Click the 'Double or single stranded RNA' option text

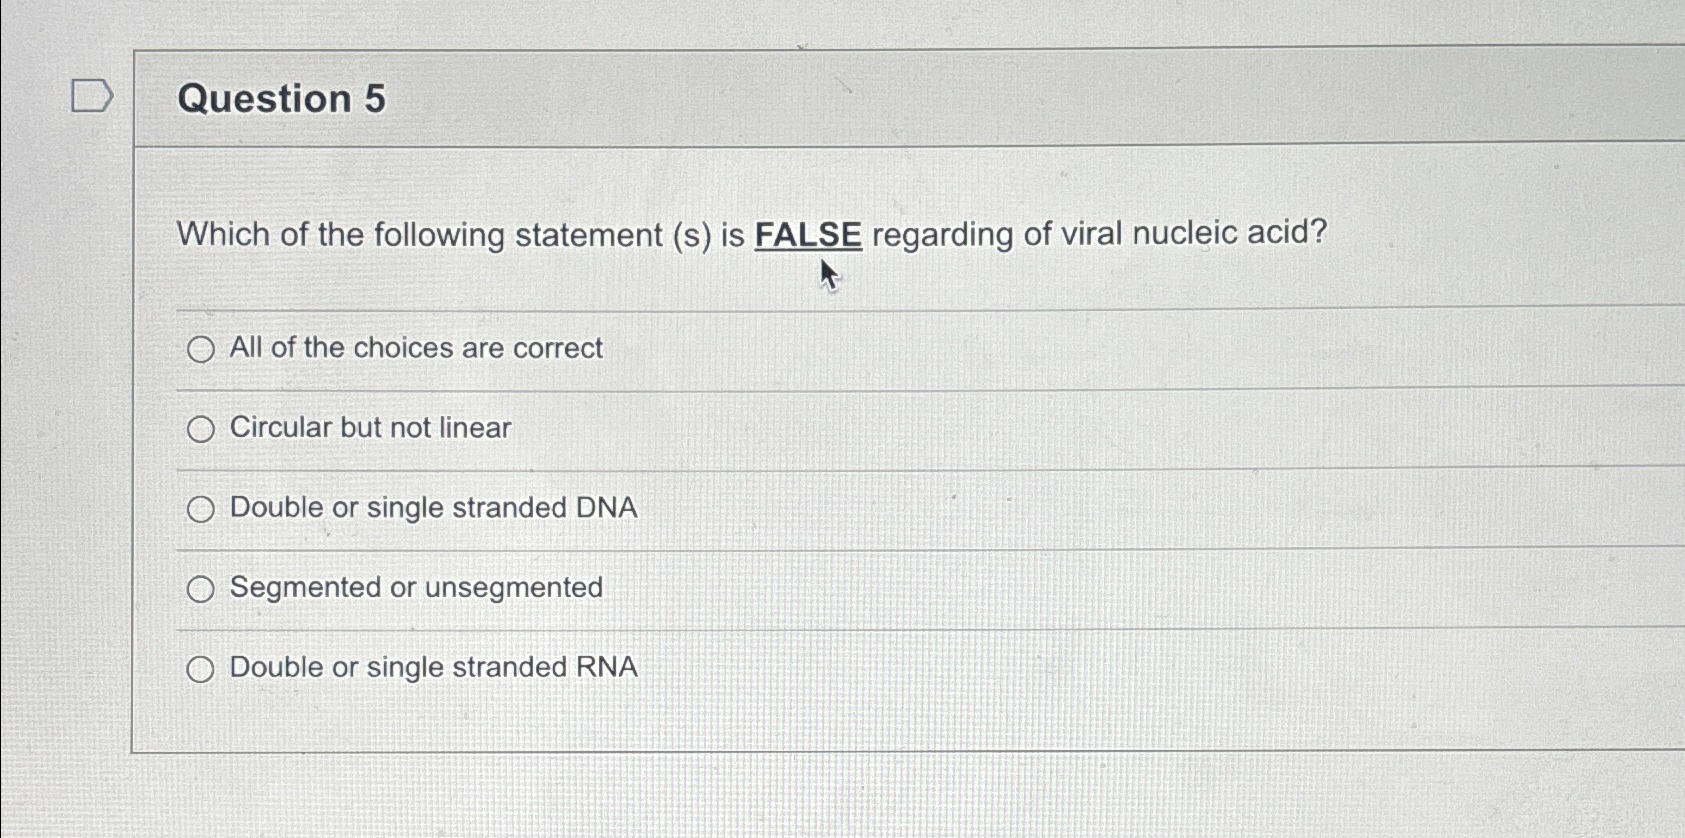coord(432,667)
